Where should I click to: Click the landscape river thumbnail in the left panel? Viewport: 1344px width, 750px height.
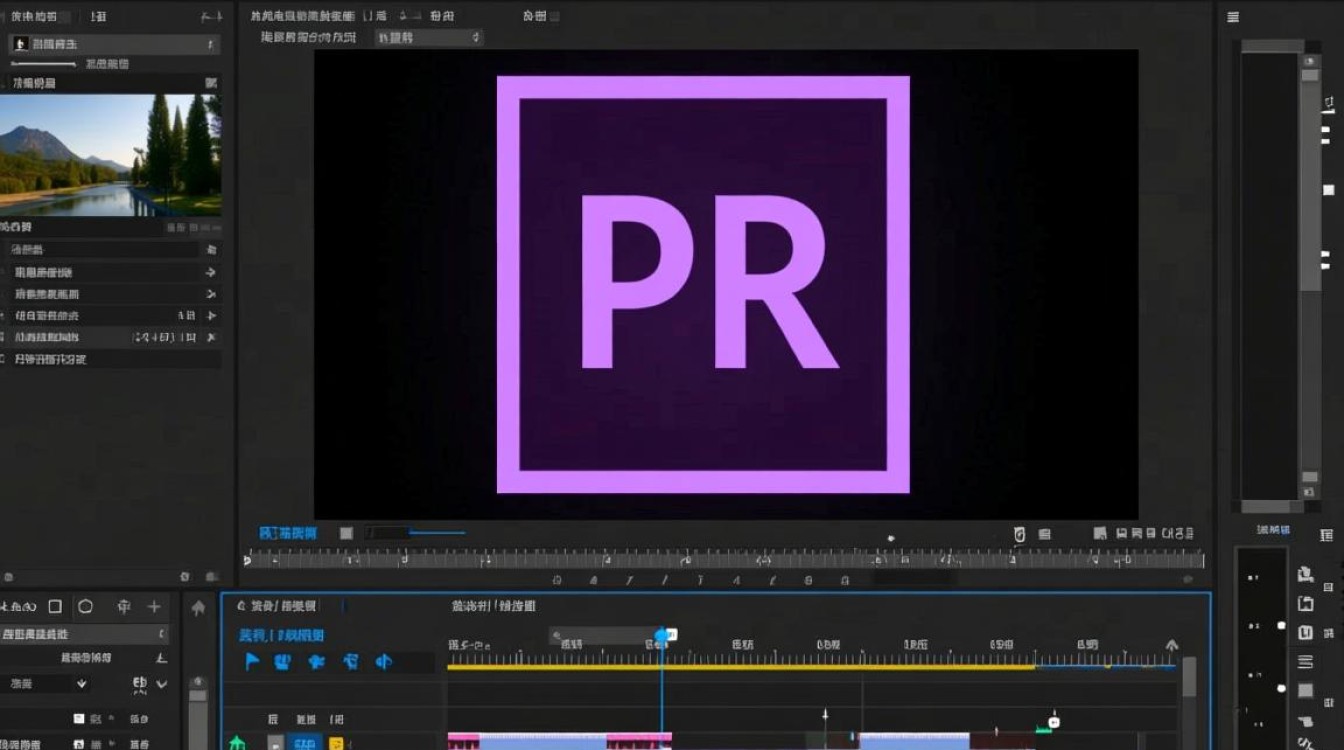click(110, 155)
